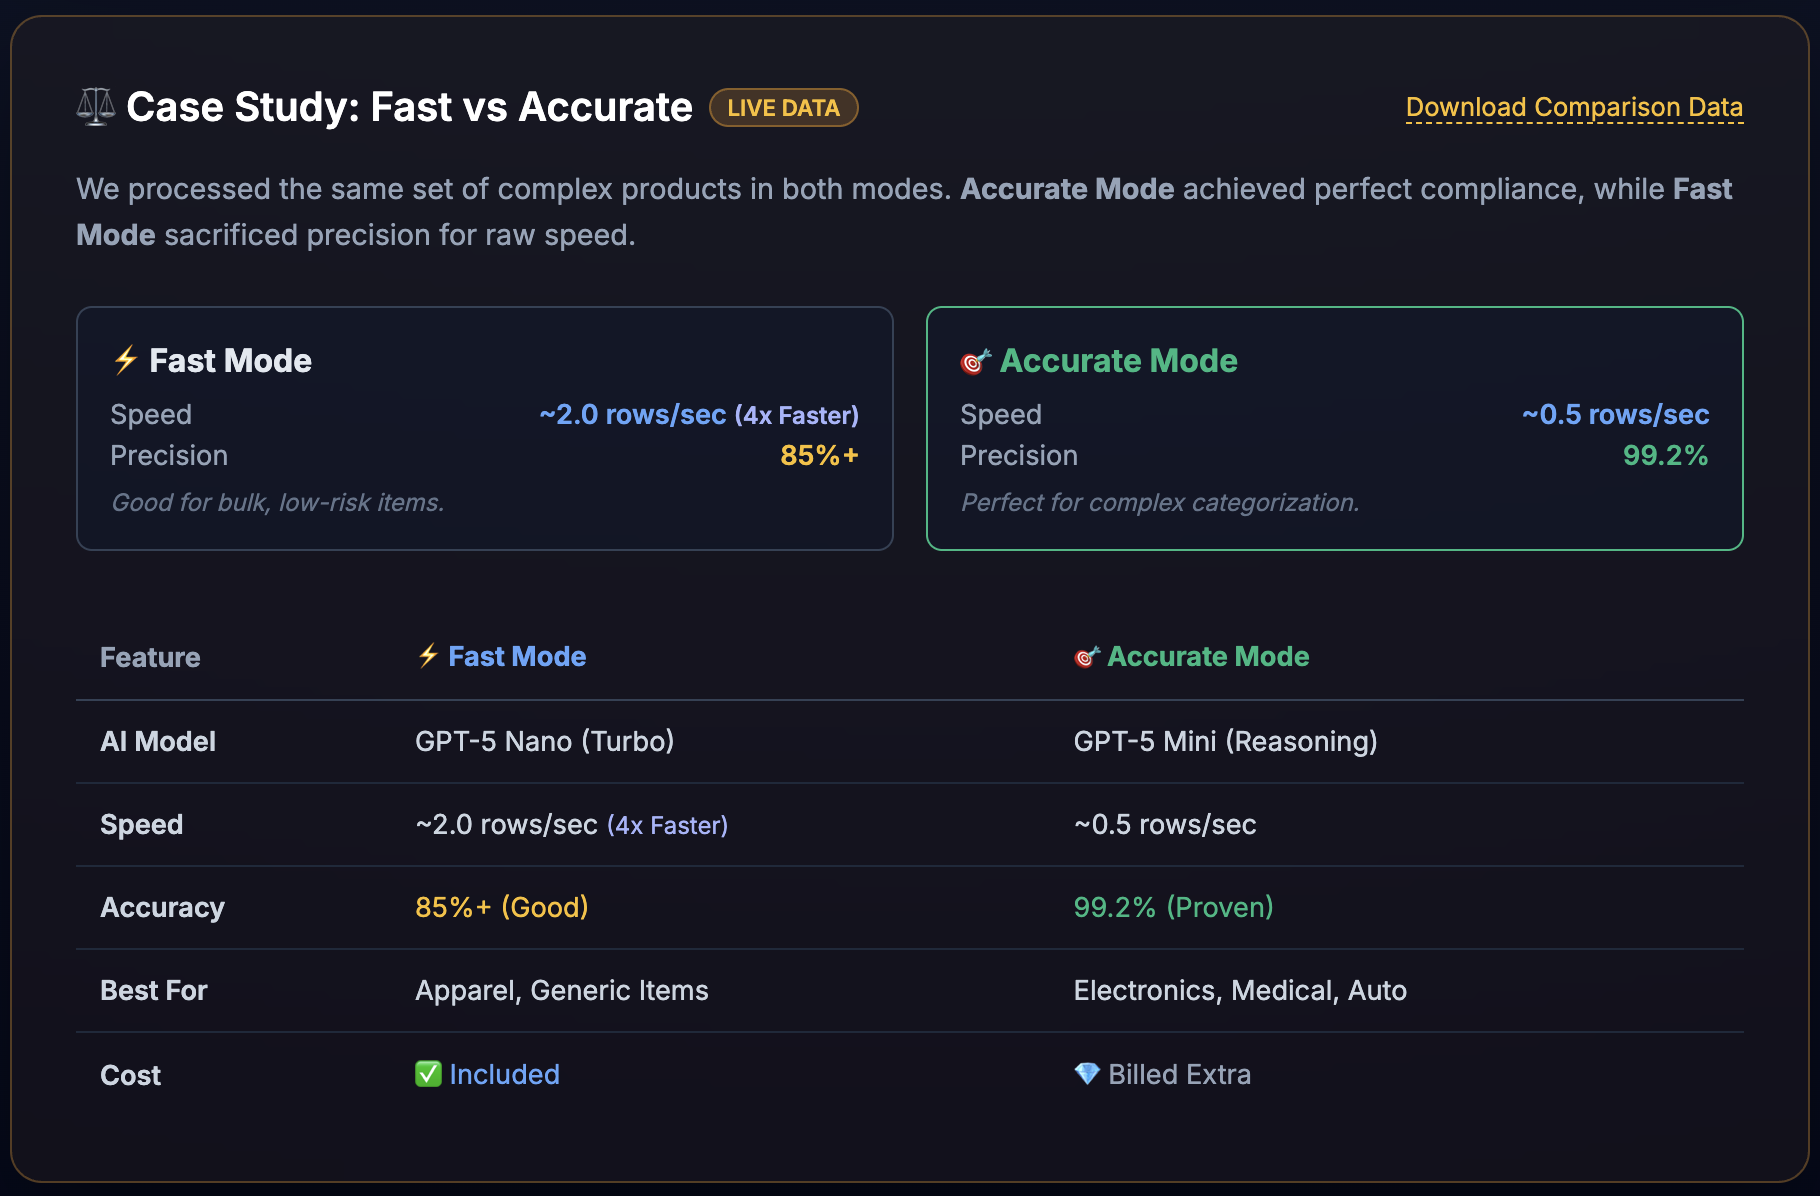Select the Accurate Mode card title

(x=1118, y=361)
